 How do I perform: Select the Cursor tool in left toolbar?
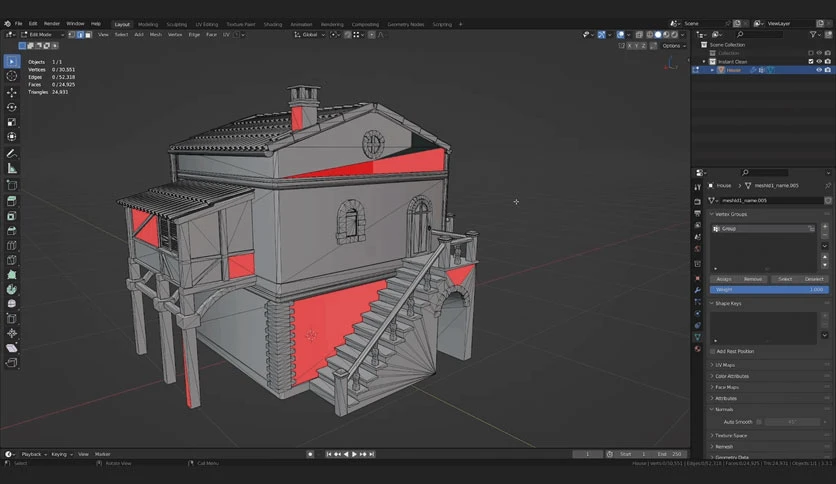(11, 76)
